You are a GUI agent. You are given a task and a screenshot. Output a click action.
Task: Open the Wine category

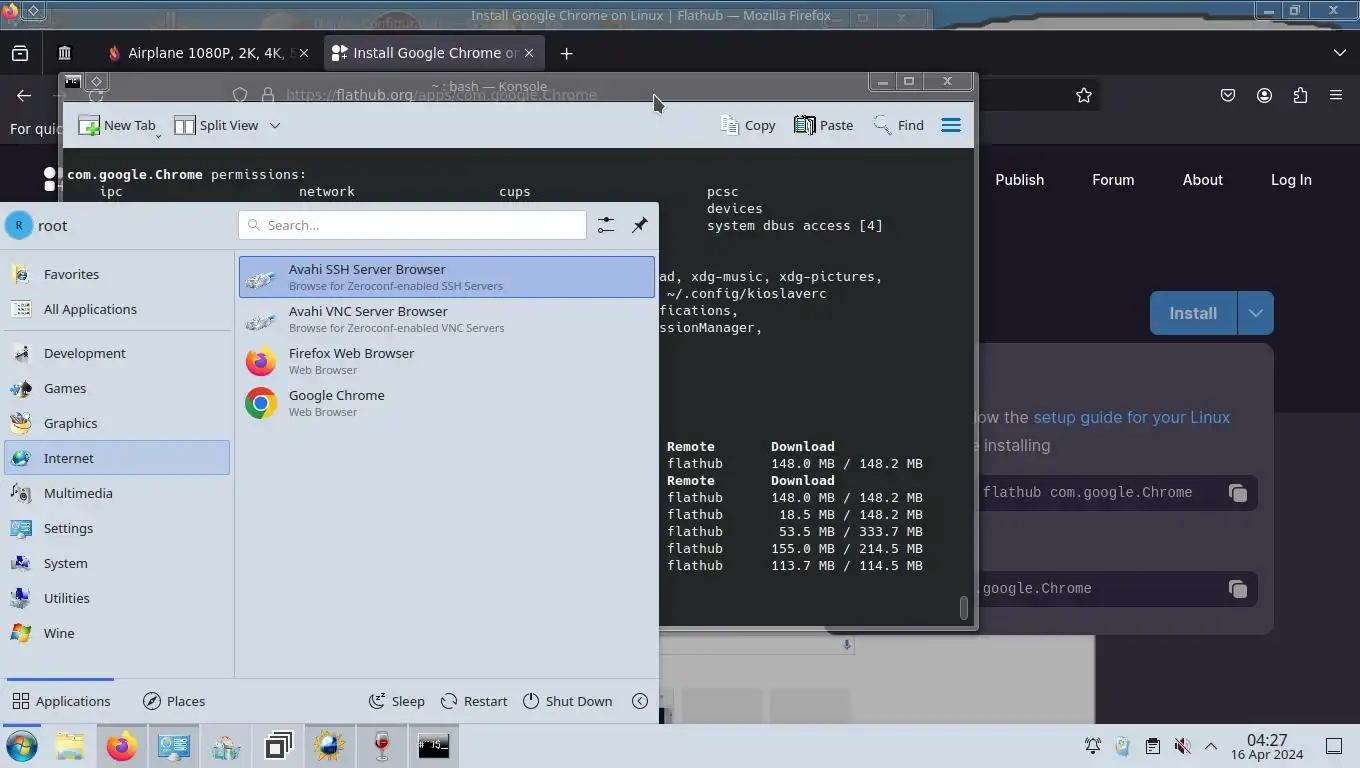pos(117,633)
